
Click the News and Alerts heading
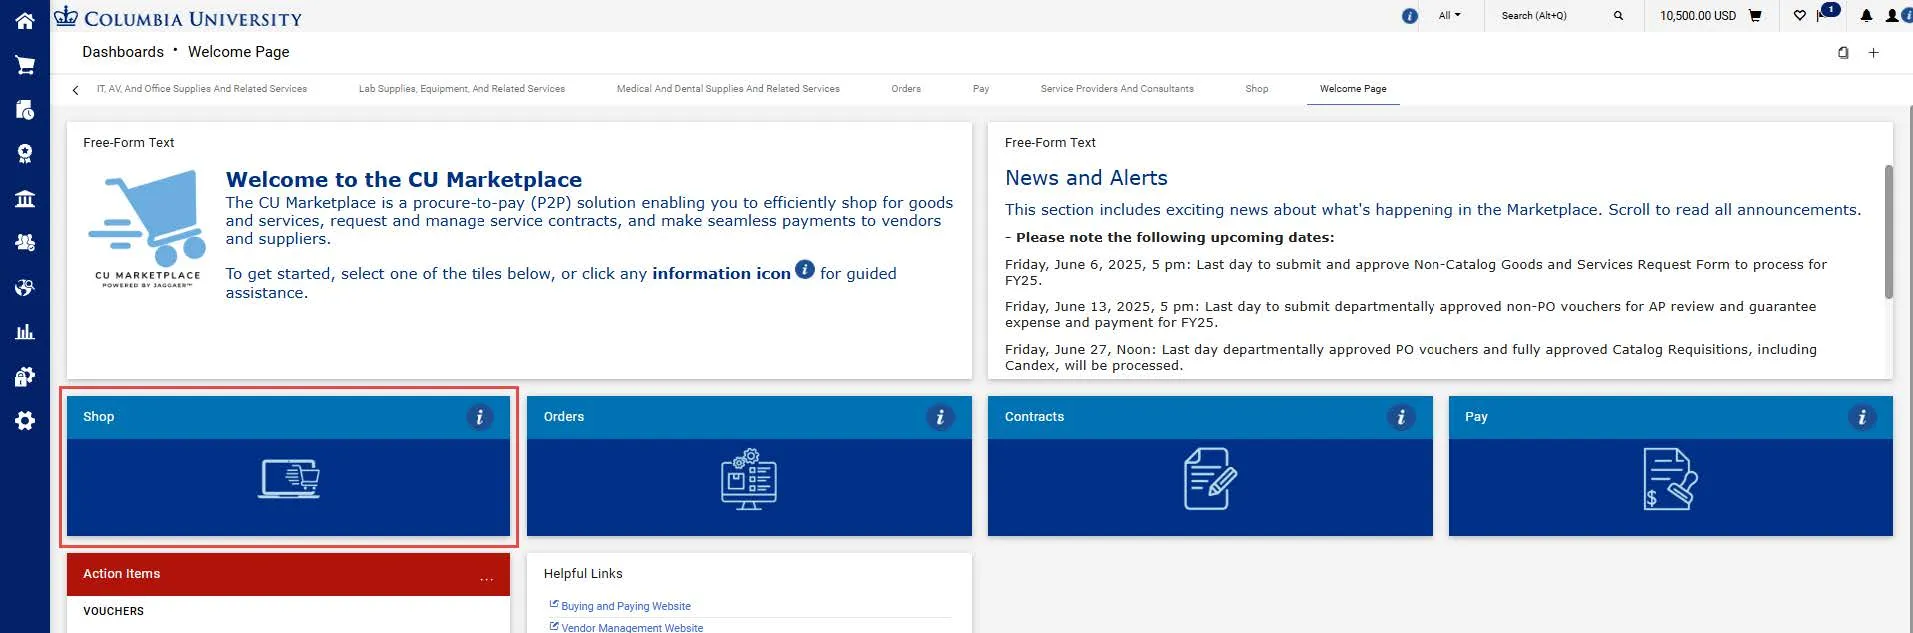pyautogui.click(x=1086, y=178)
